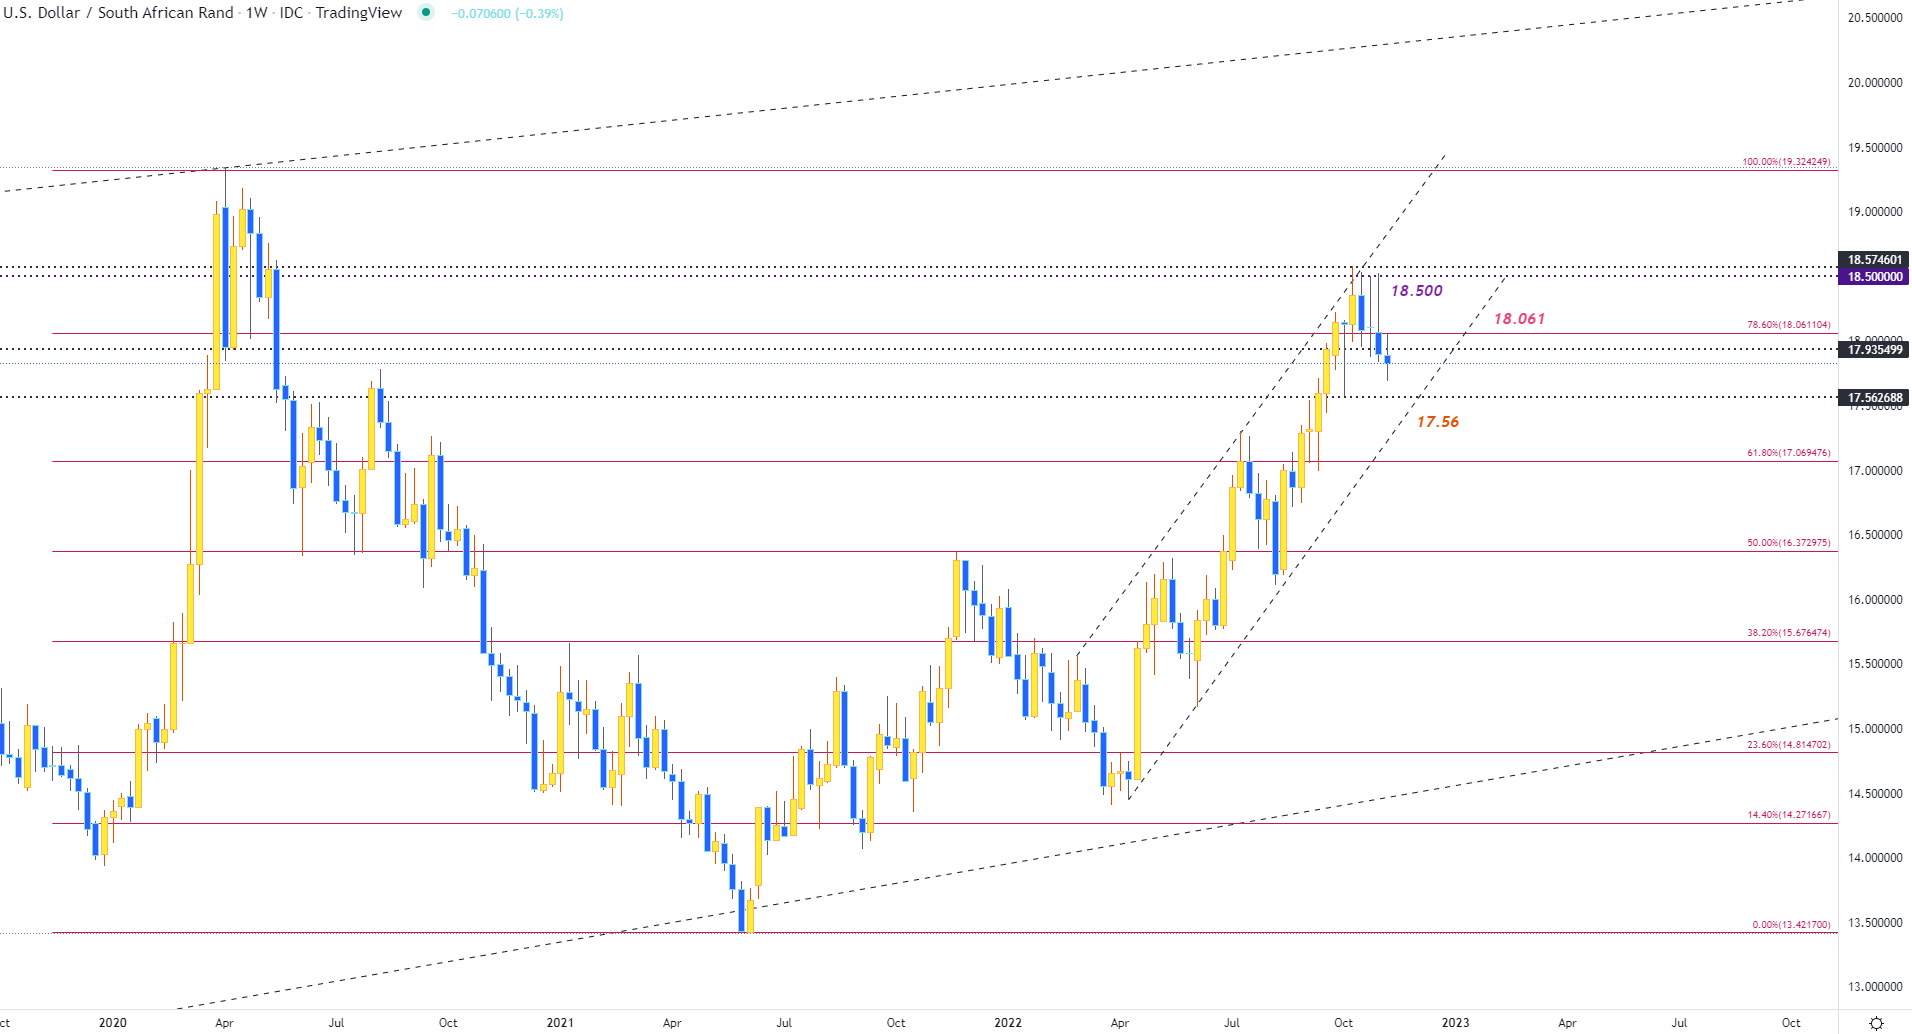1912x1034 pixels.
Task: Click the 23.60%(14.814702) Fibonacci label
Action: [x=1788, y=745]
